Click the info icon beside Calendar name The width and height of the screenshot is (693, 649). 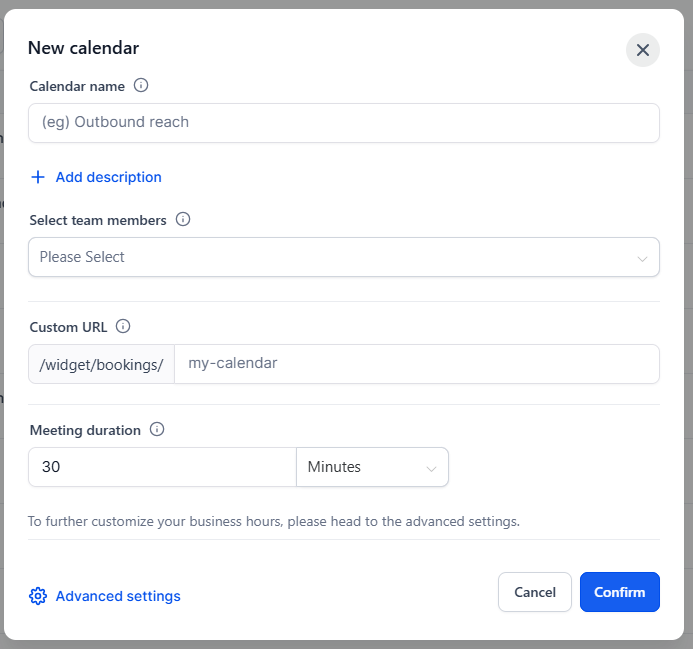(141, 86)
